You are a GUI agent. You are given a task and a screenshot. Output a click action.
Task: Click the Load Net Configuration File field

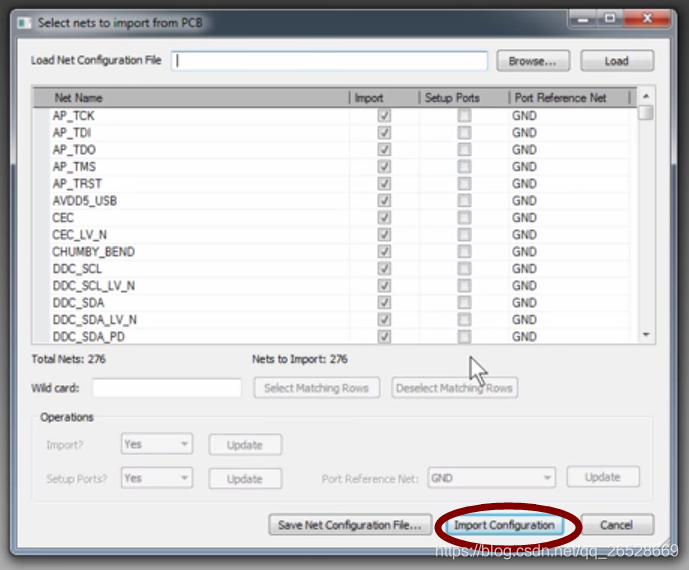pyautogui.click(x=330, y=61)
